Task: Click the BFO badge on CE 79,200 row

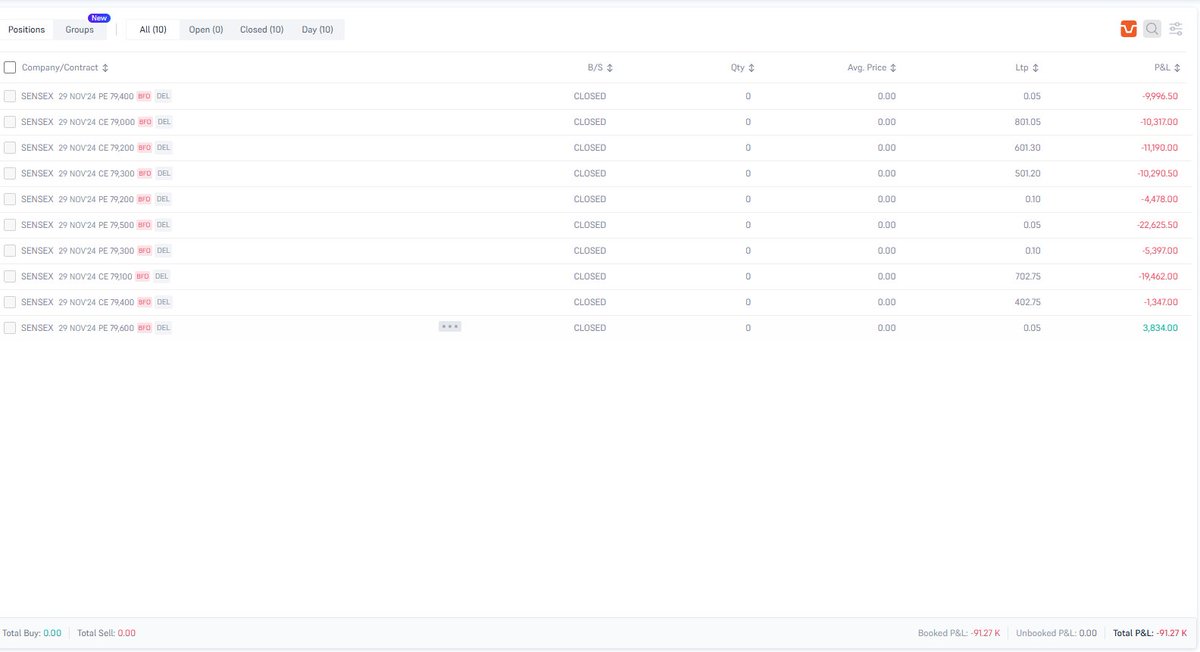Action: click(145, 148)
